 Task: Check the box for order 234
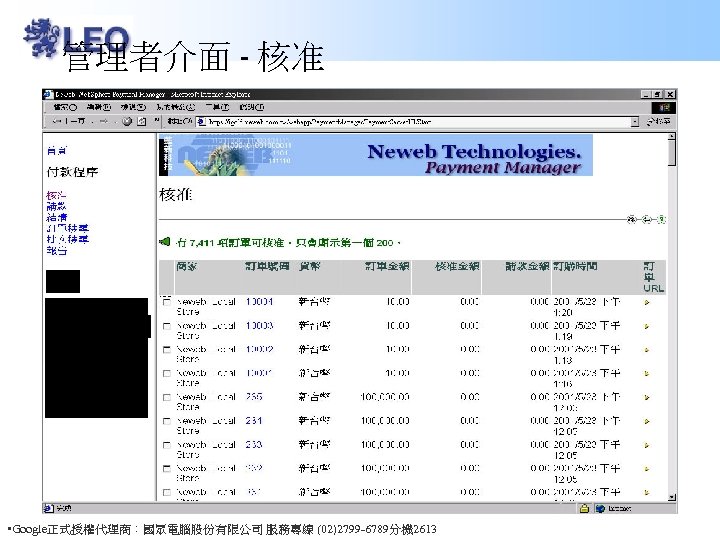coord(167,421)
